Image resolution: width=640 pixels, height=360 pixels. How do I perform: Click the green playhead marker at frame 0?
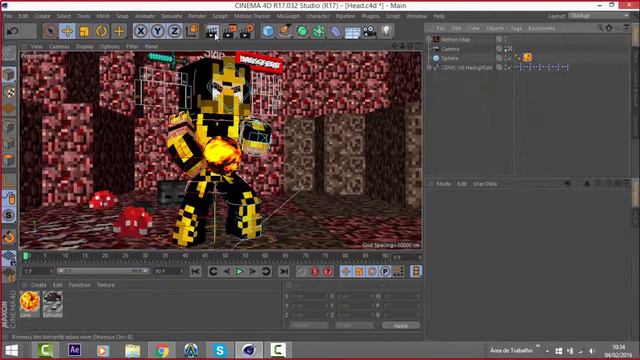[26, 256]
